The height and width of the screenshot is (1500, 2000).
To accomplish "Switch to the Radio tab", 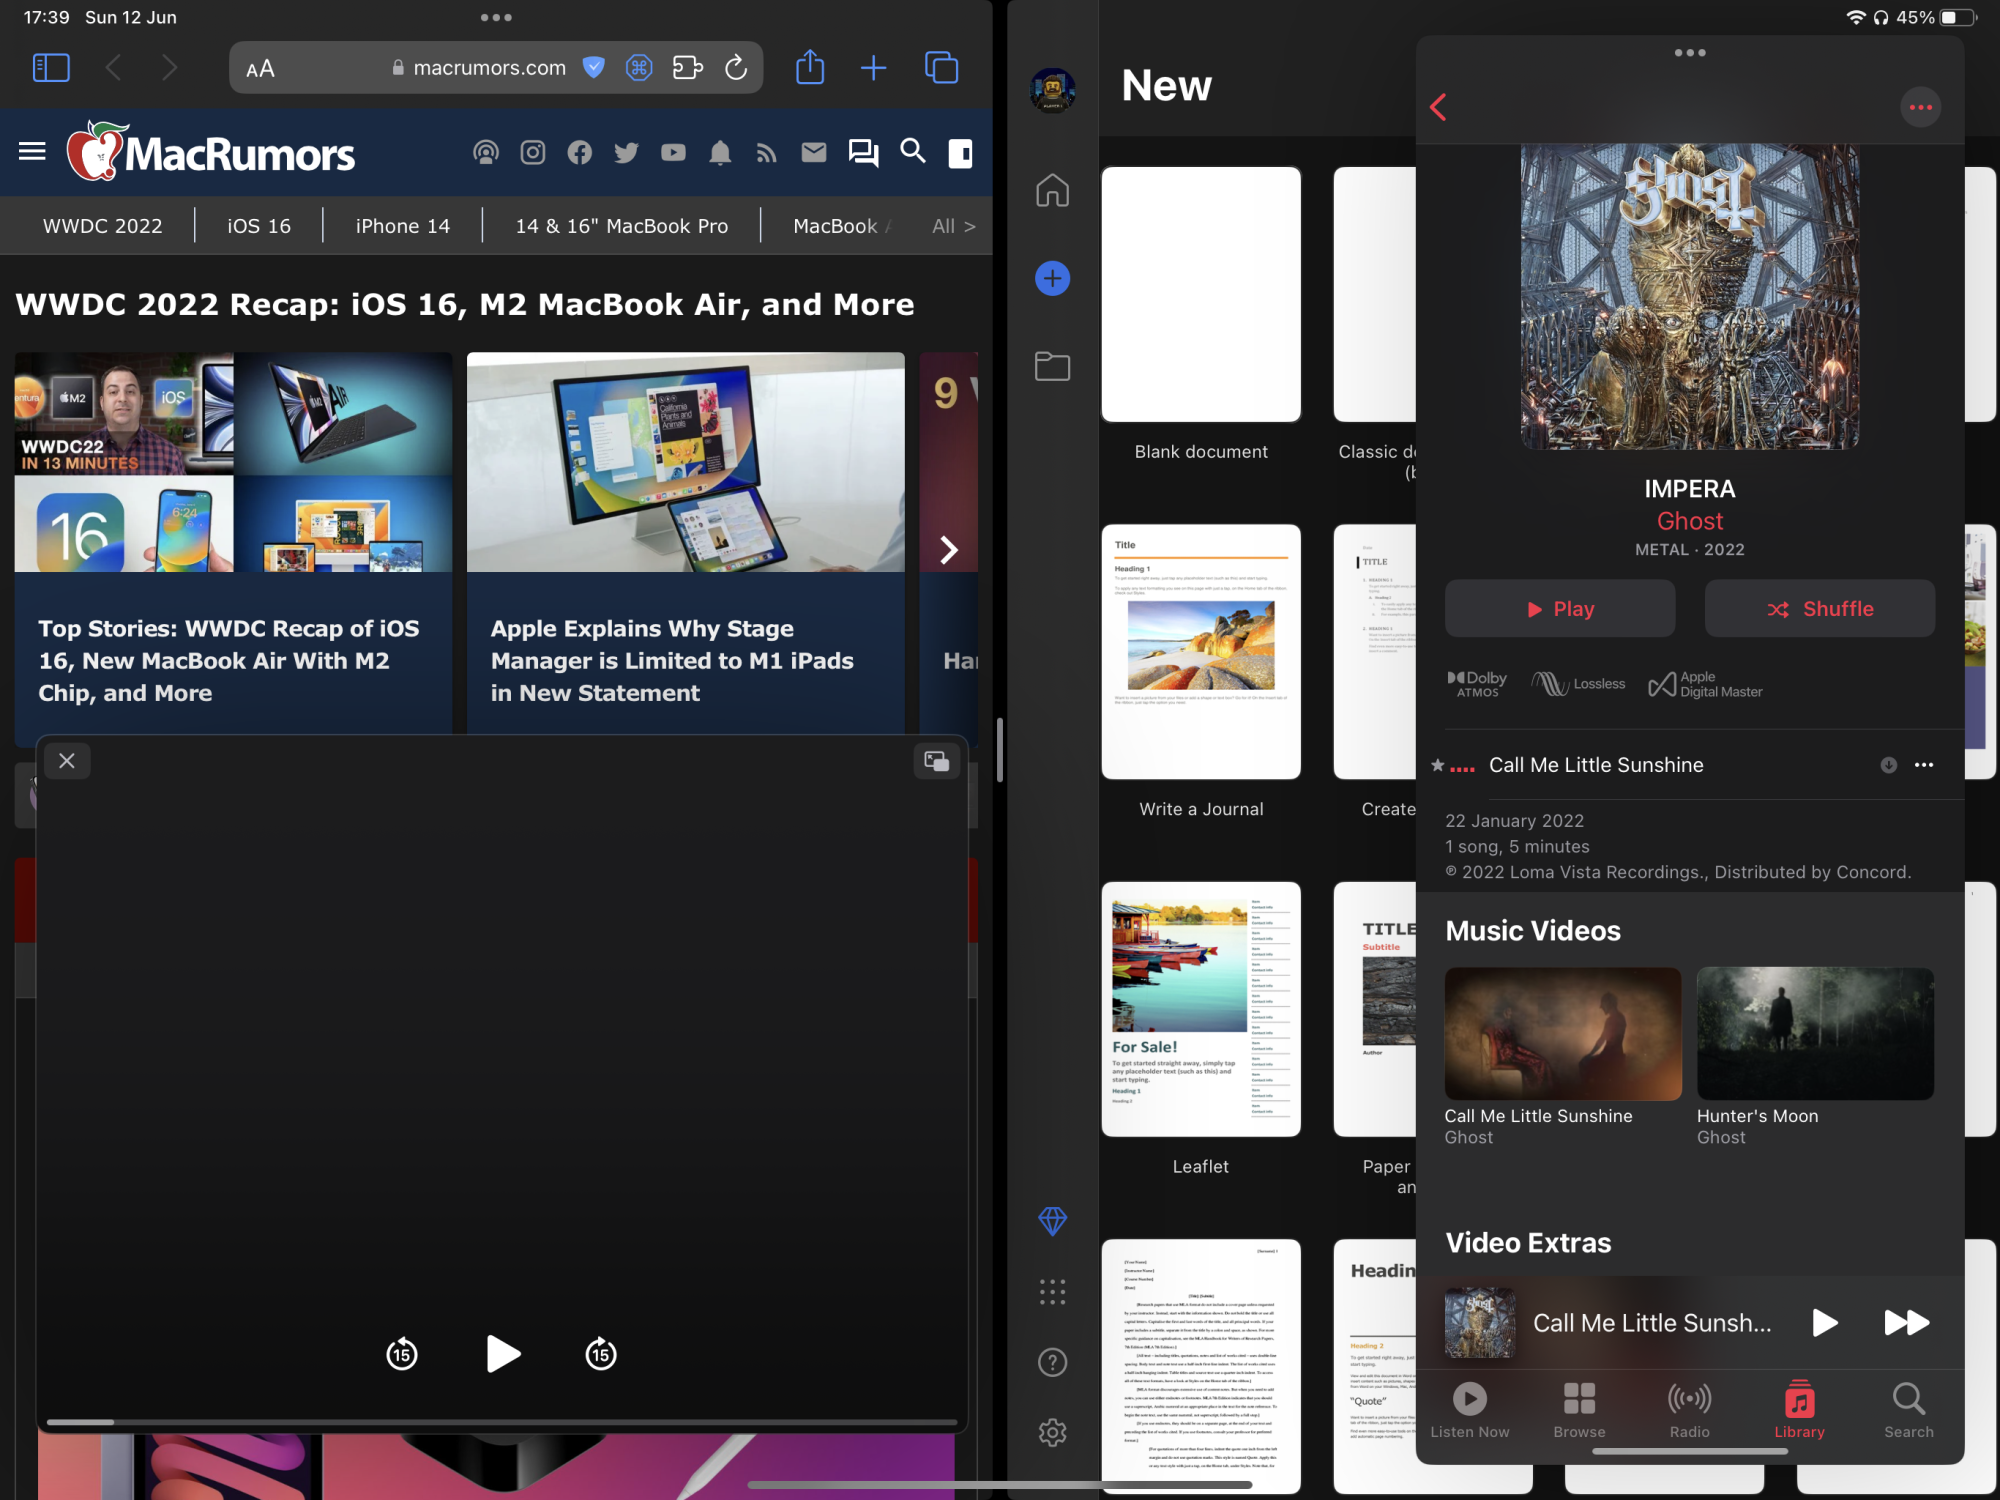I will pos(1689,1409).
